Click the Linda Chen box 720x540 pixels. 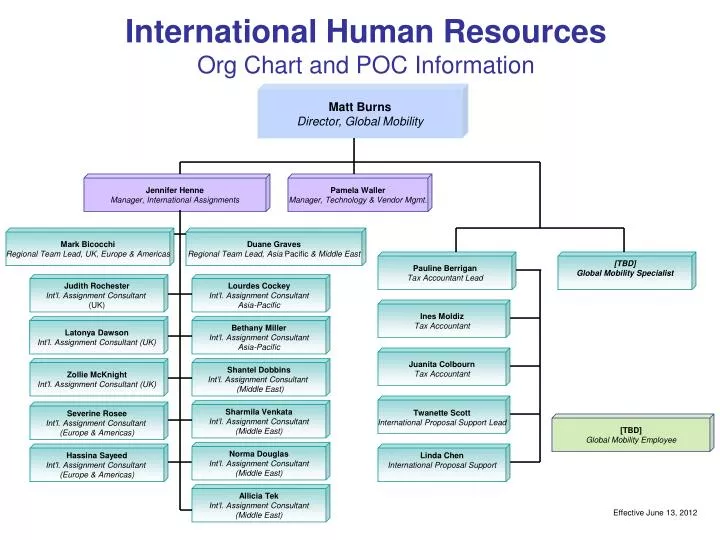click(444, 463)
